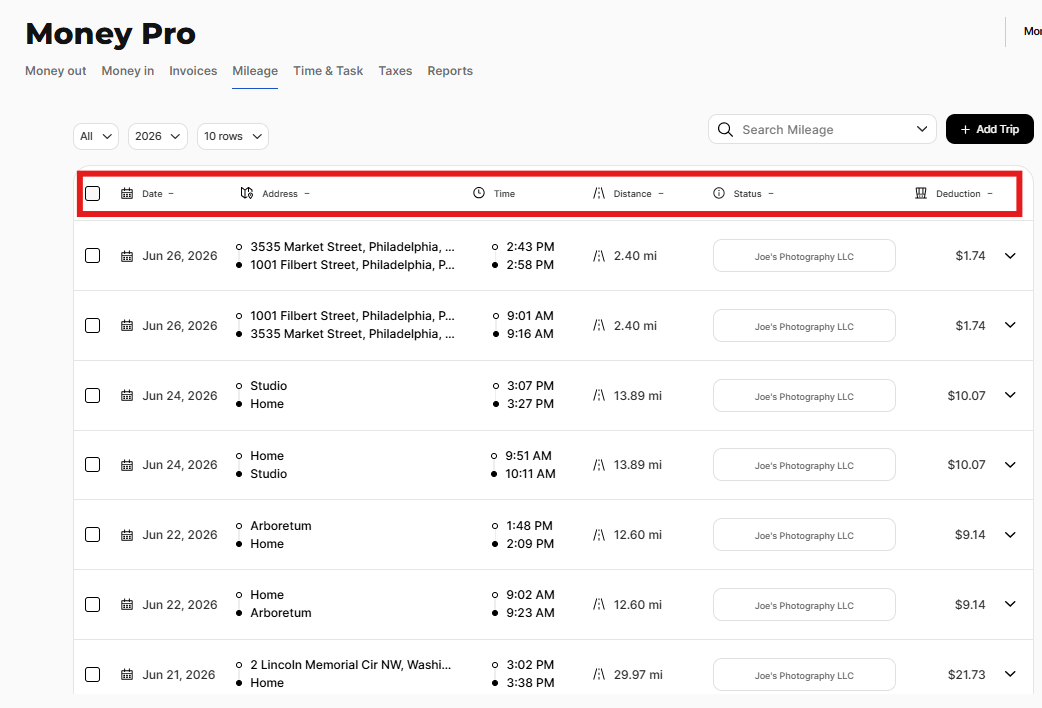Click road icon on Studio to Home row
Image resolution: width=1042 pixels, height=708 pixels.
(x=599, y=396)
